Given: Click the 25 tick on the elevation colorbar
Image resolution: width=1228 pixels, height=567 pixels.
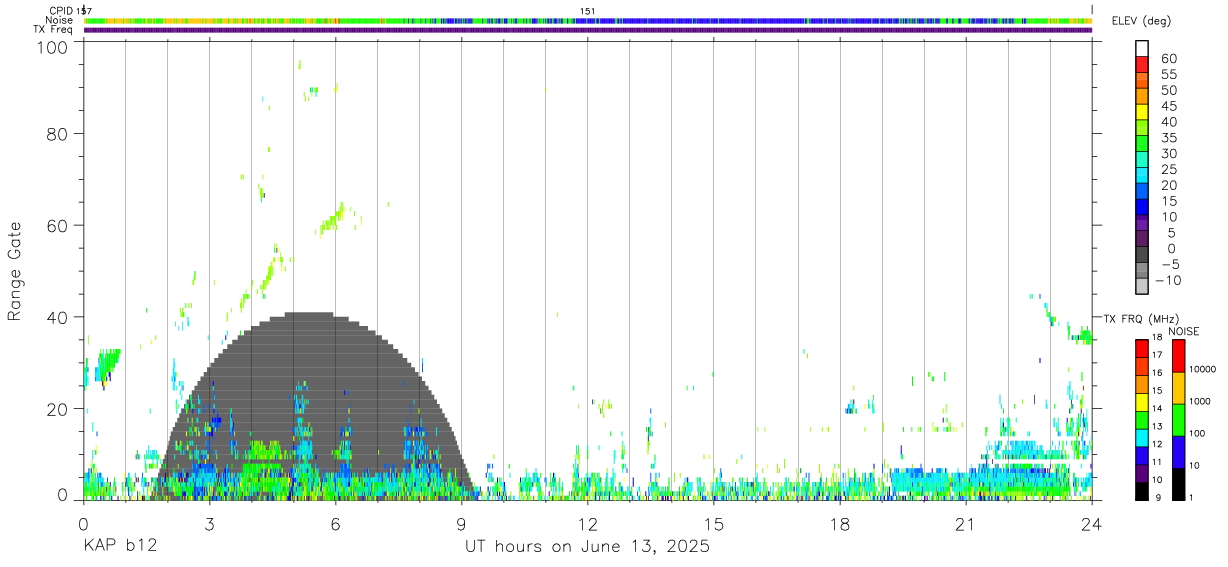Looking at the screenshot, I should [1169, 170].
